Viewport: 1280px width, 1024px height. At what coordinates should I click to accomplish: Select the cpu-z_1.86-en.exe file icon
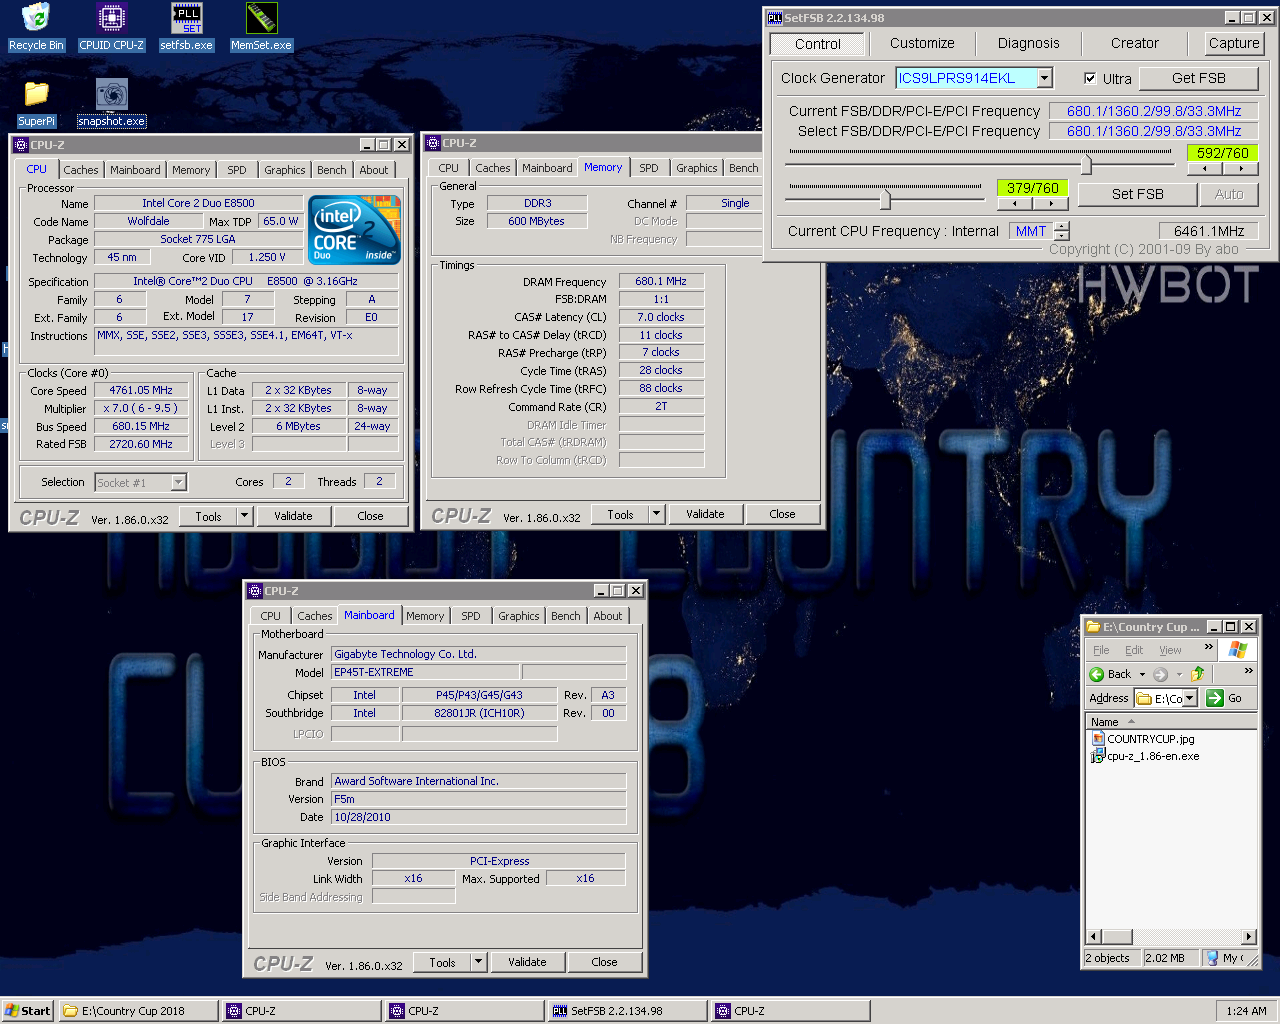click(1098, 756)
